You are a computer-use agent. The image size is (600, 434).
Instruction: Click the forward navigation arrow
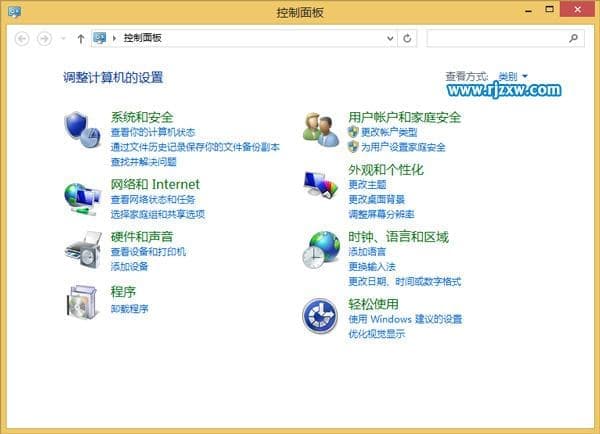tap(44, 39)
